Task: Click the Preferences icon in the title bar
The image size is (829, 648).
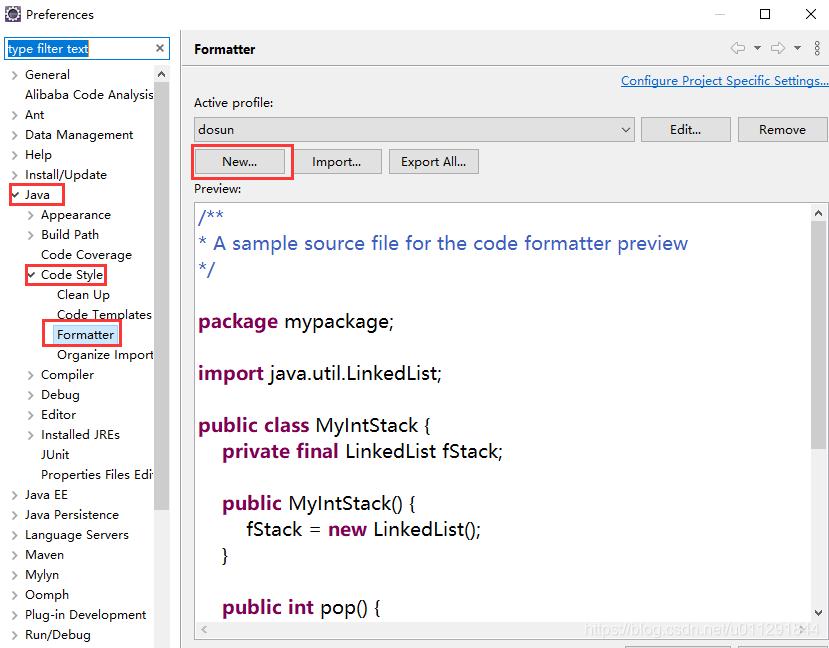Action: 14,14
